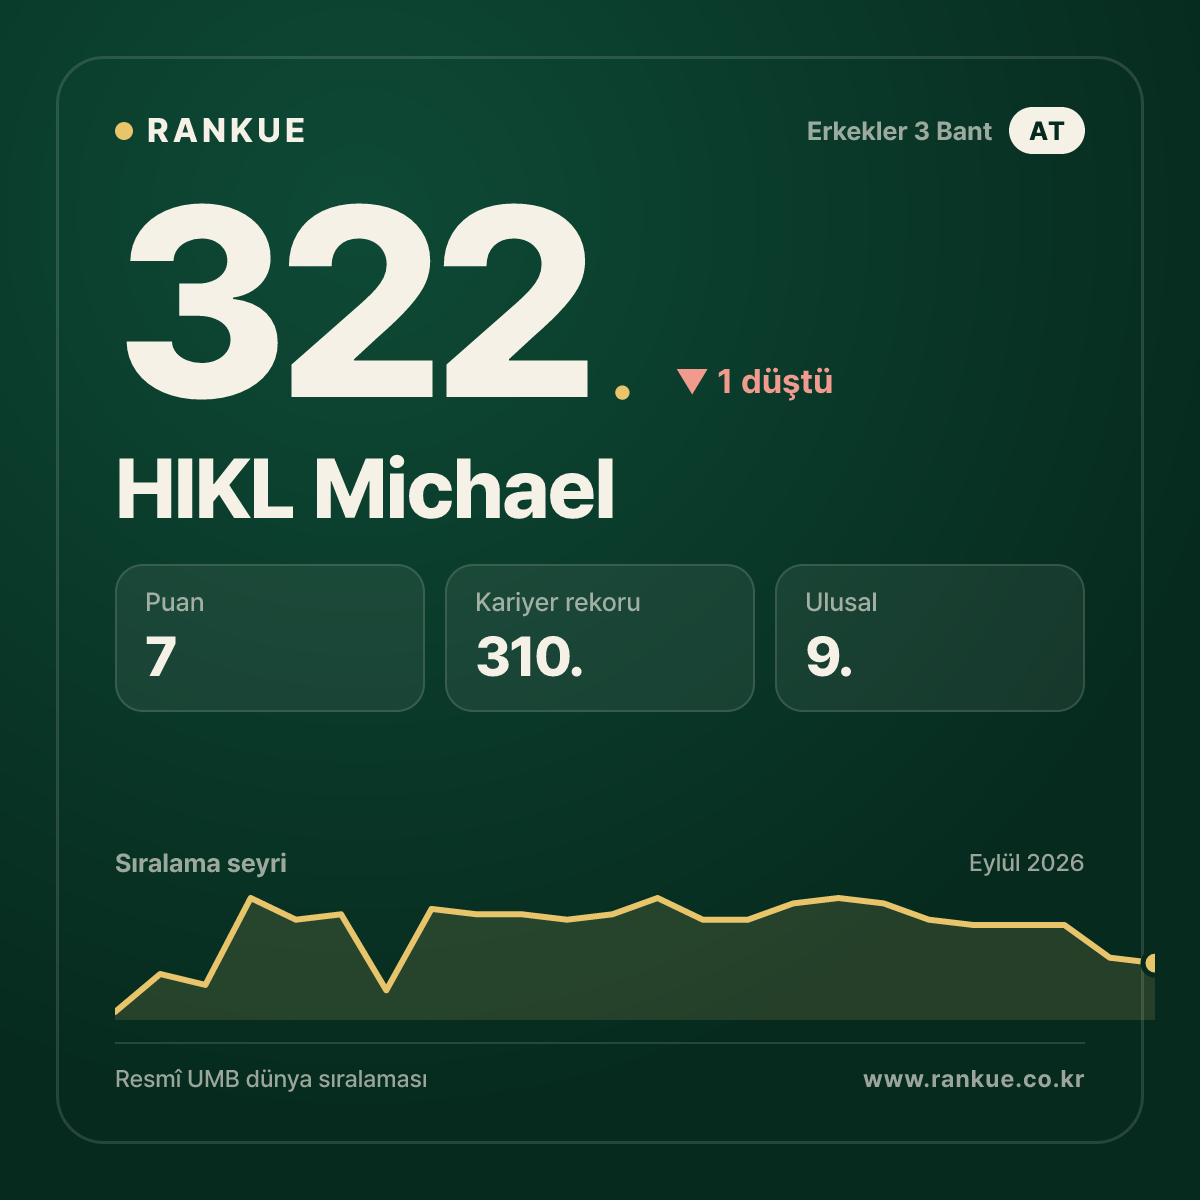Click the Ulusal rank value 9.
The height and width of the screenshot is (1200, 1200).
point(829,658)
